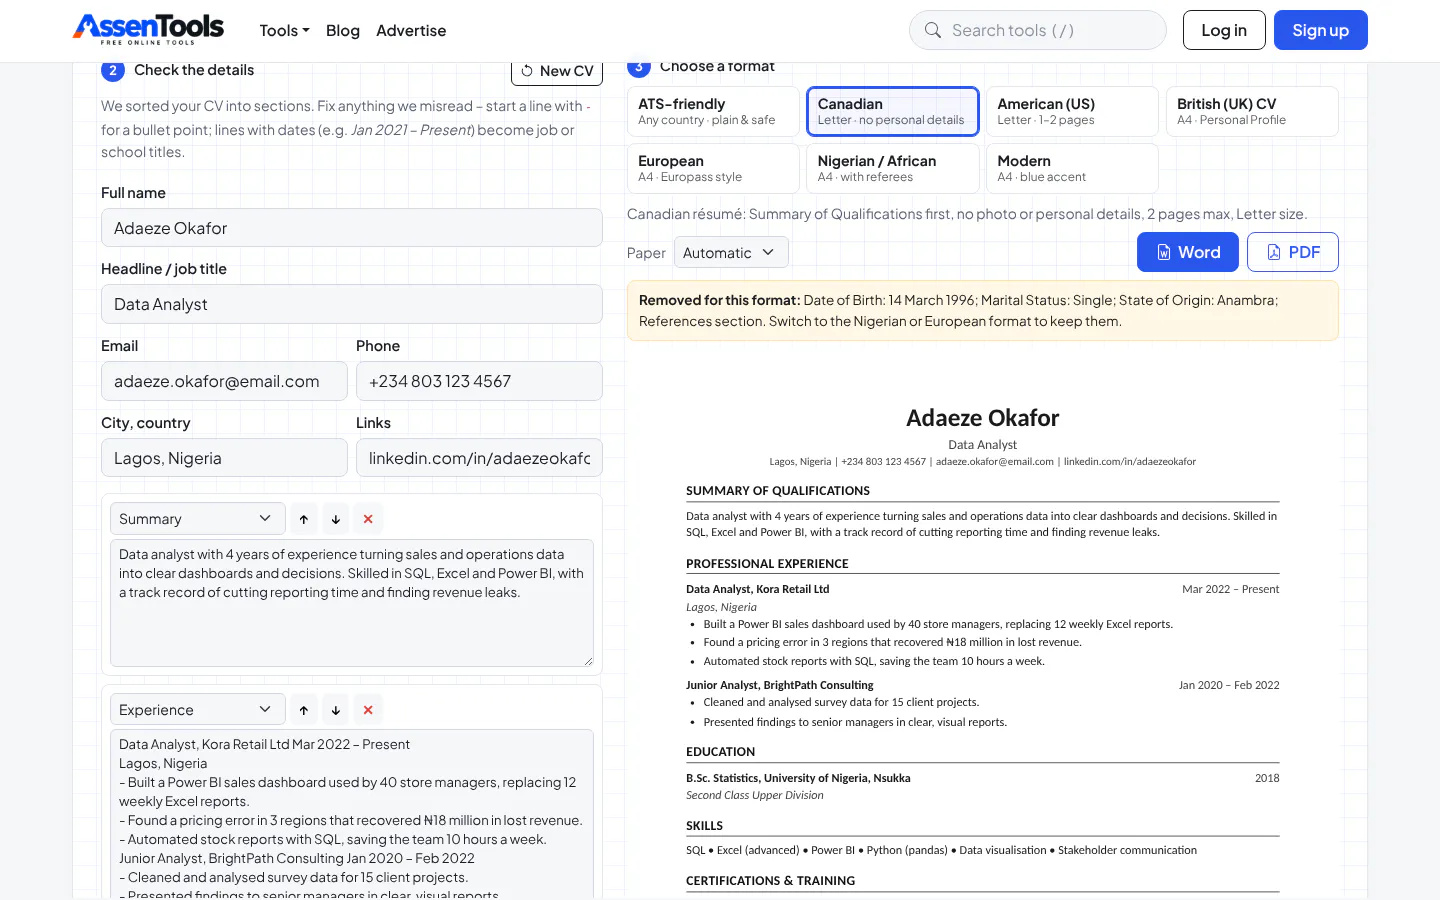Edit the City, country field
The height and width of the screenshot is (900, 1440).
click(x=224, y=458)
